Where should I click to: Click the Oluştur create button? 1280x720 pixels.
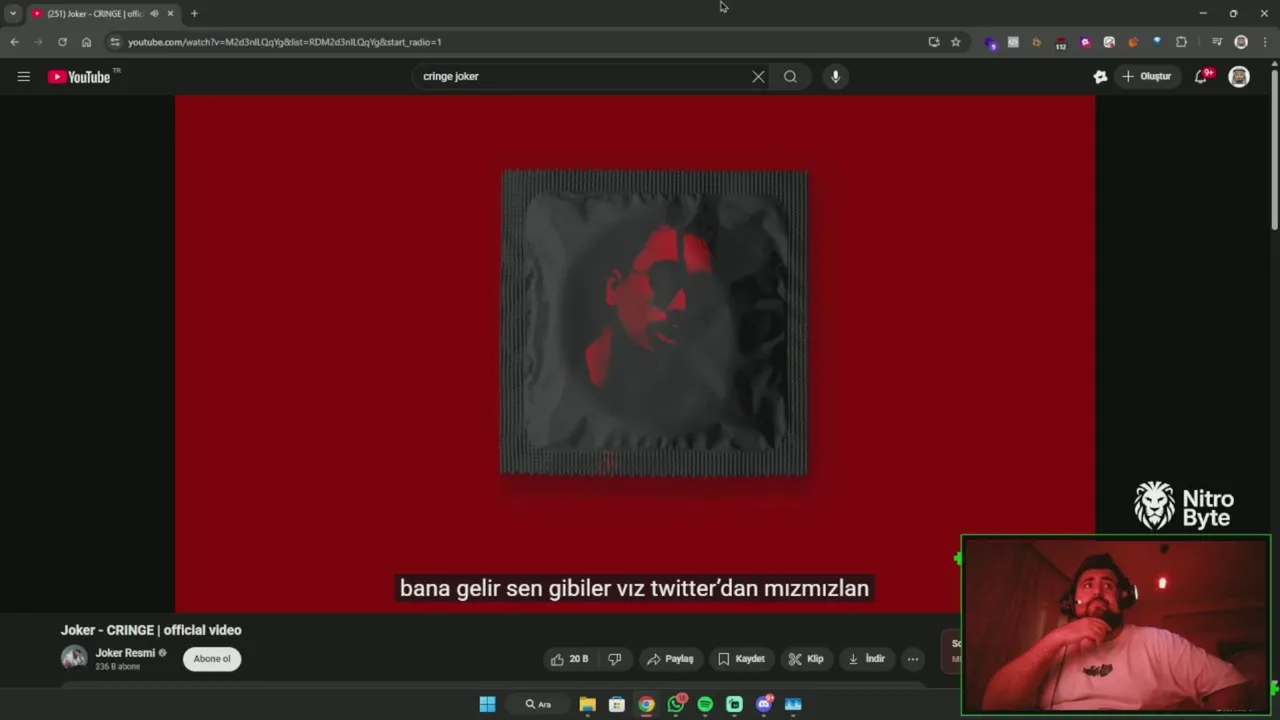[1147, 77]
